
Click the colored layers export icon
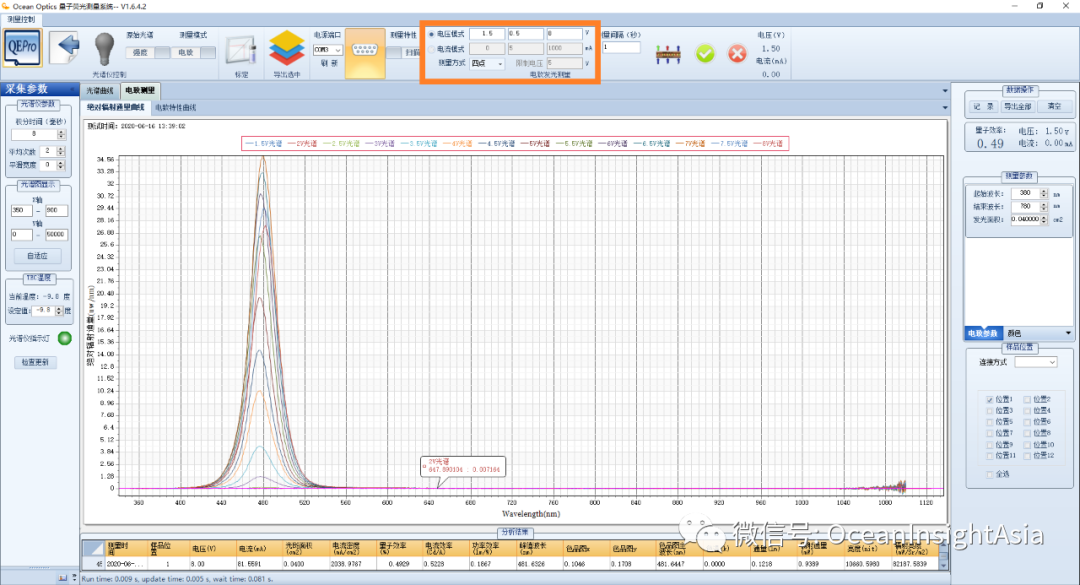(287, 49)
